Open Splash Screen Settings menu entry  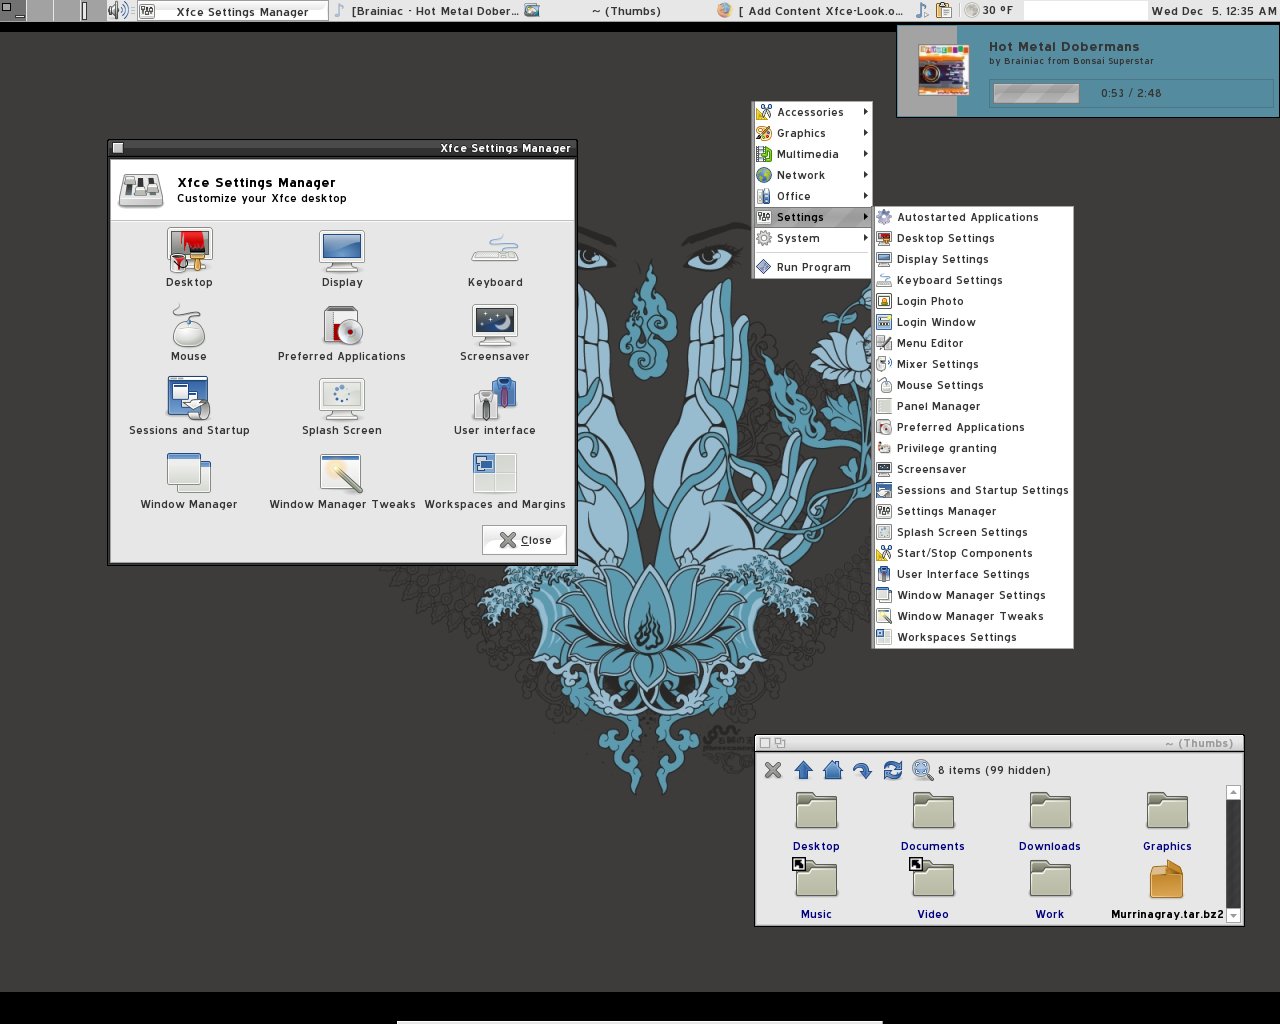[x=973, y=532]
